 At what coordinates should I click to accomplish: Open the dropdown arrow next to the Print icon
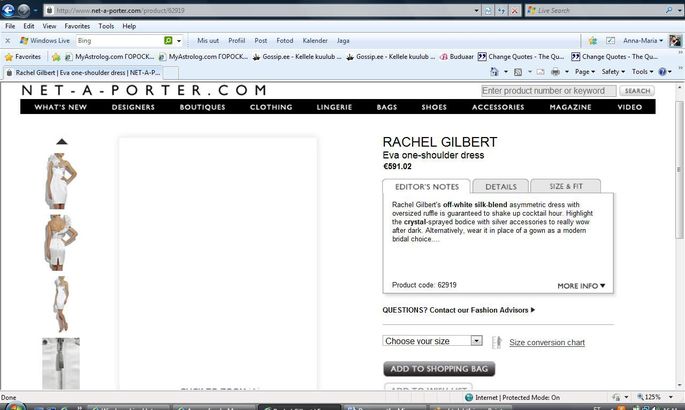coord(567,72)
